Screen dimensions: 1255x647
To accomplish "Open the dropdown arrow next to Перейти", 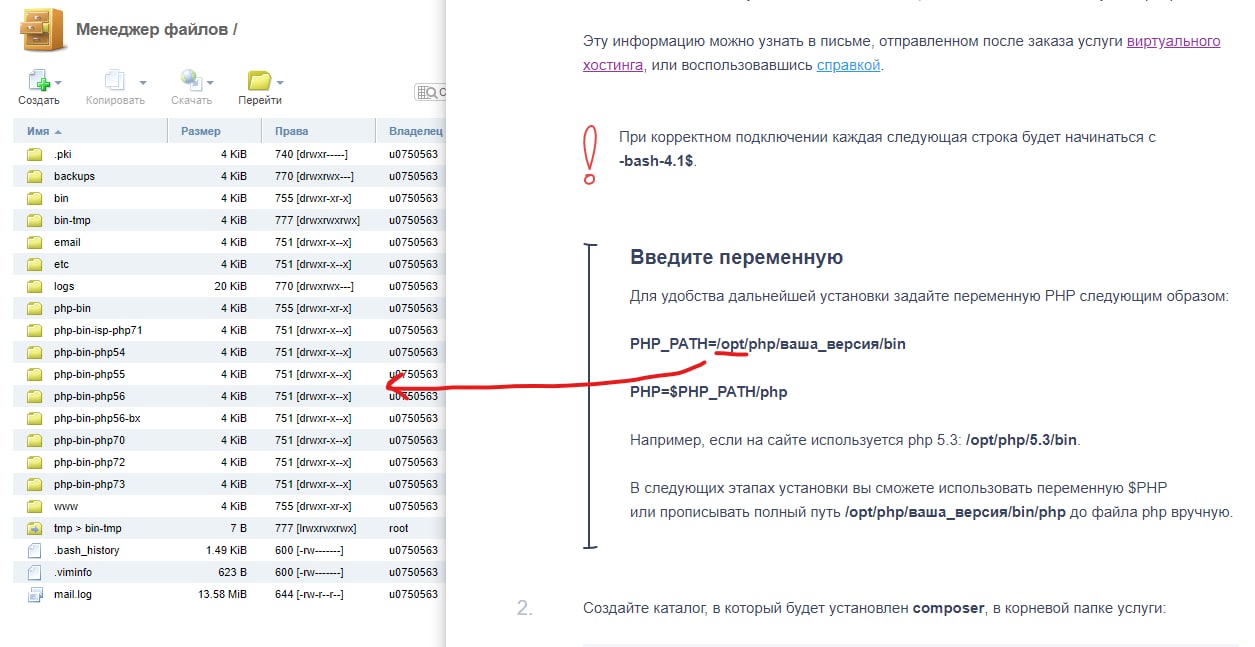I will [x=279, y=83].
